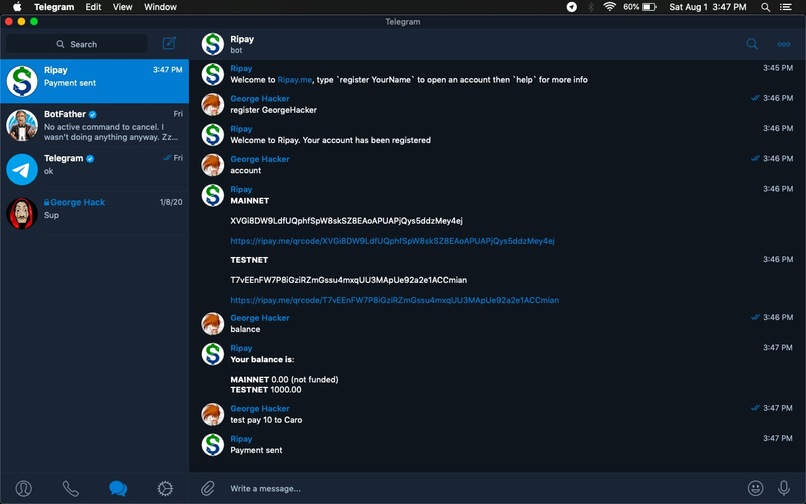The height and width of the screenshot is (504, 806).
Task: Click Ripay name in chat header
Action: click(242, 39)
